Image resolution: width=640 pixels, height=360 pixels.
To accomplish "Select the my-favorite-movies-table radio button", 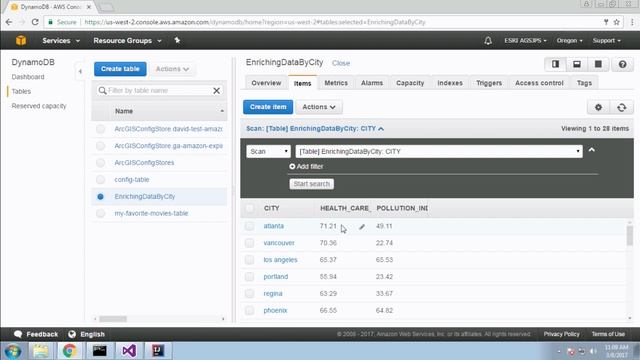I will pyautogui.click(x=100, y=213).
